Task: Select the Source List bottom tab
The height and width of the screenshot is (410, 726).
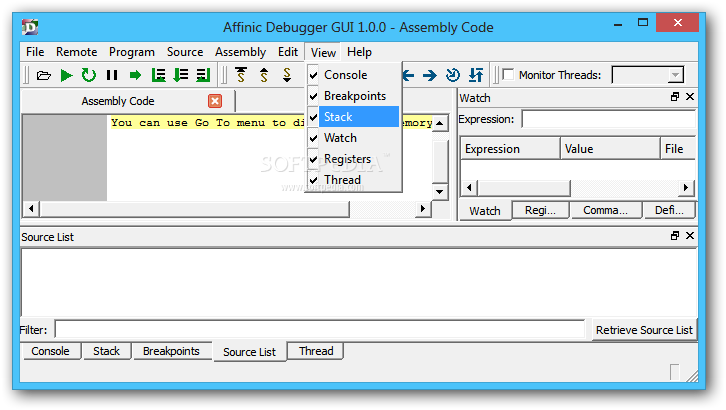Action: [250, 352]
